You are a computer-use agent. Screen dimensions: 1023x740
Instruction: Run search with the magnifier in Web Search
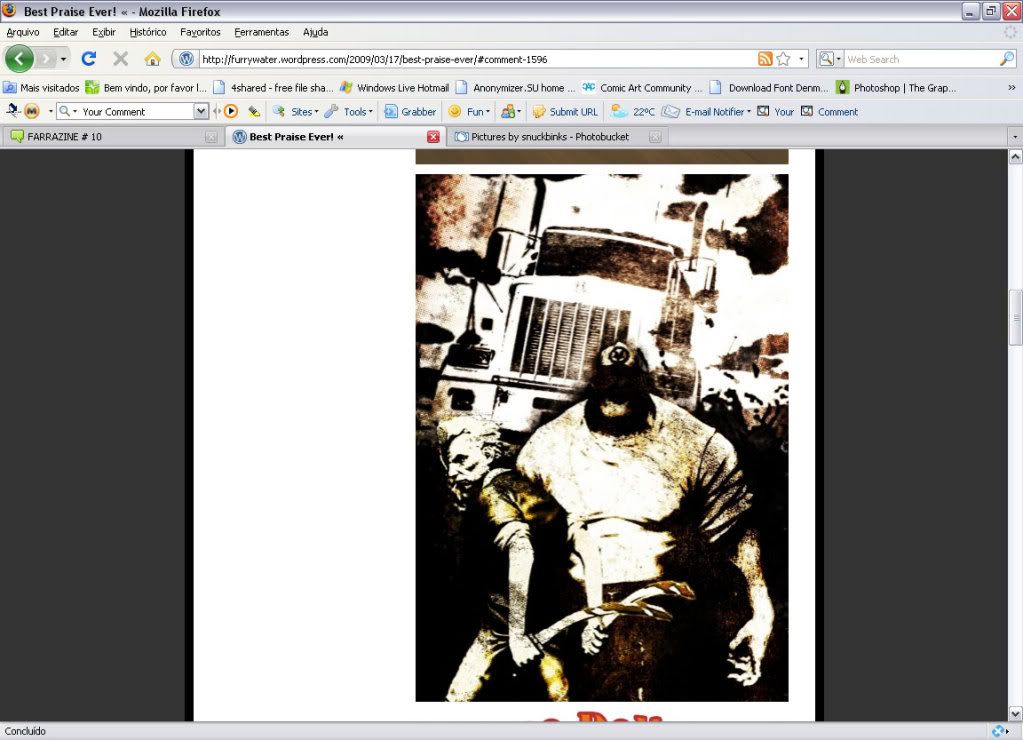coord(1007,59)
